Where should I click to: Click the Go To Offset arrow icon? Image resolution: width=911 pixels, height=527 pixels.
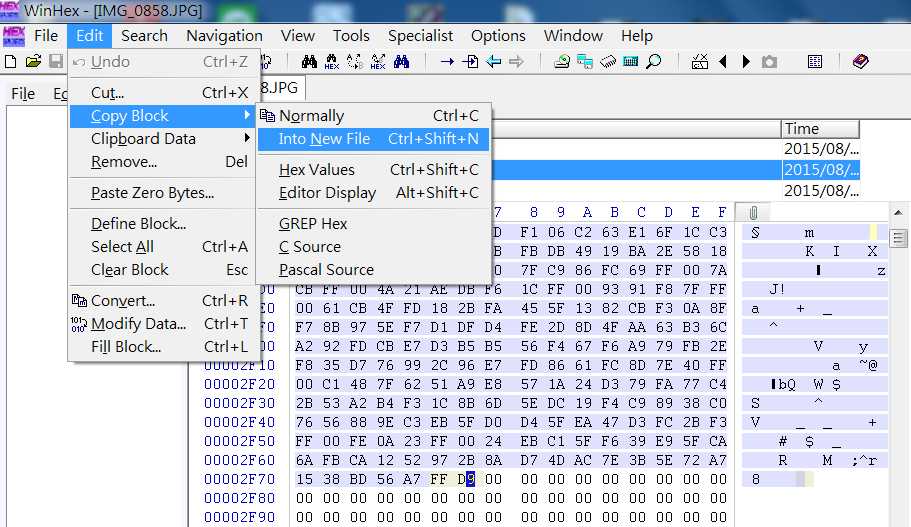coord(447,61)
